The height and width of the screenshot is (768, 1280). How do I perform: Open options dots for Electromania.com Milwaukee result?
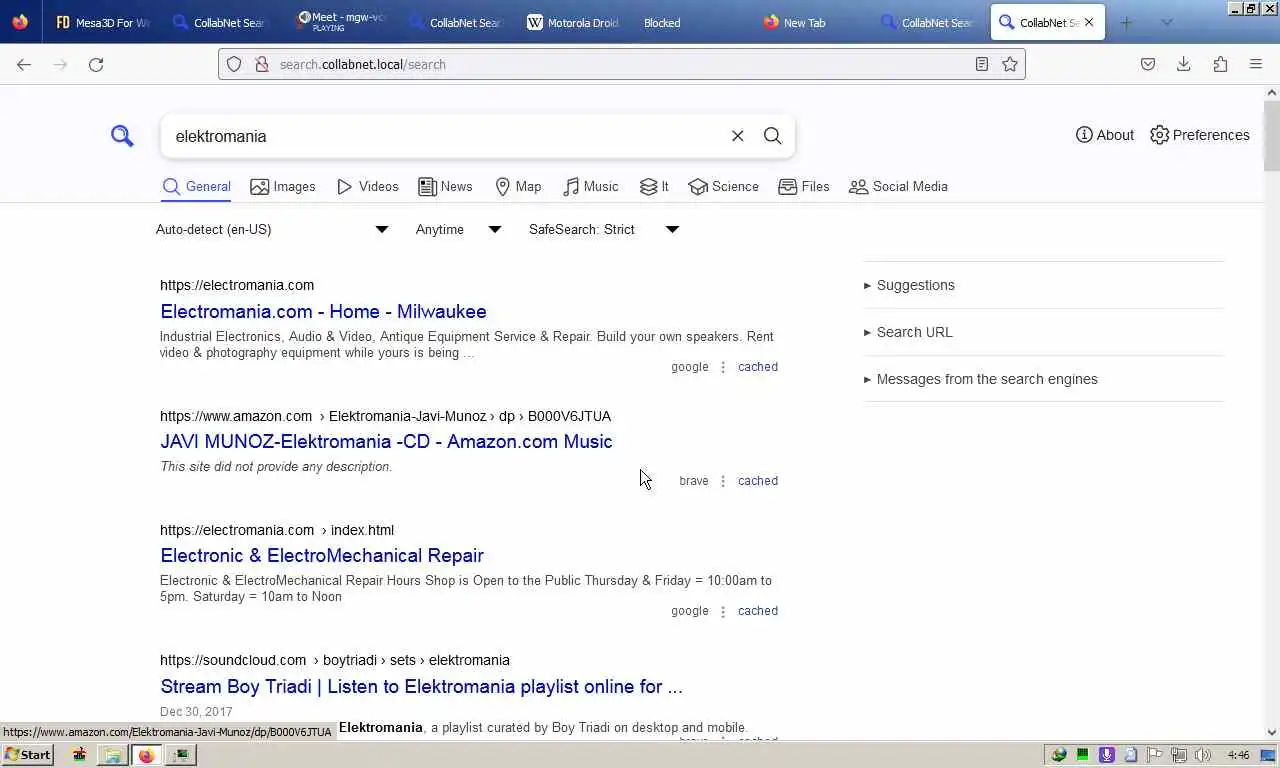pos(723,367)
